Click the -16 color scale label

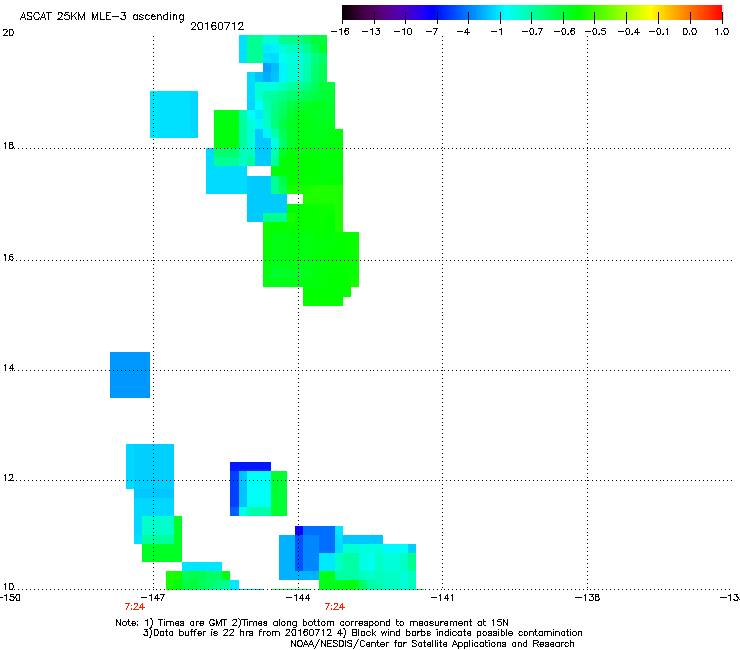click(x=340, y=32)
